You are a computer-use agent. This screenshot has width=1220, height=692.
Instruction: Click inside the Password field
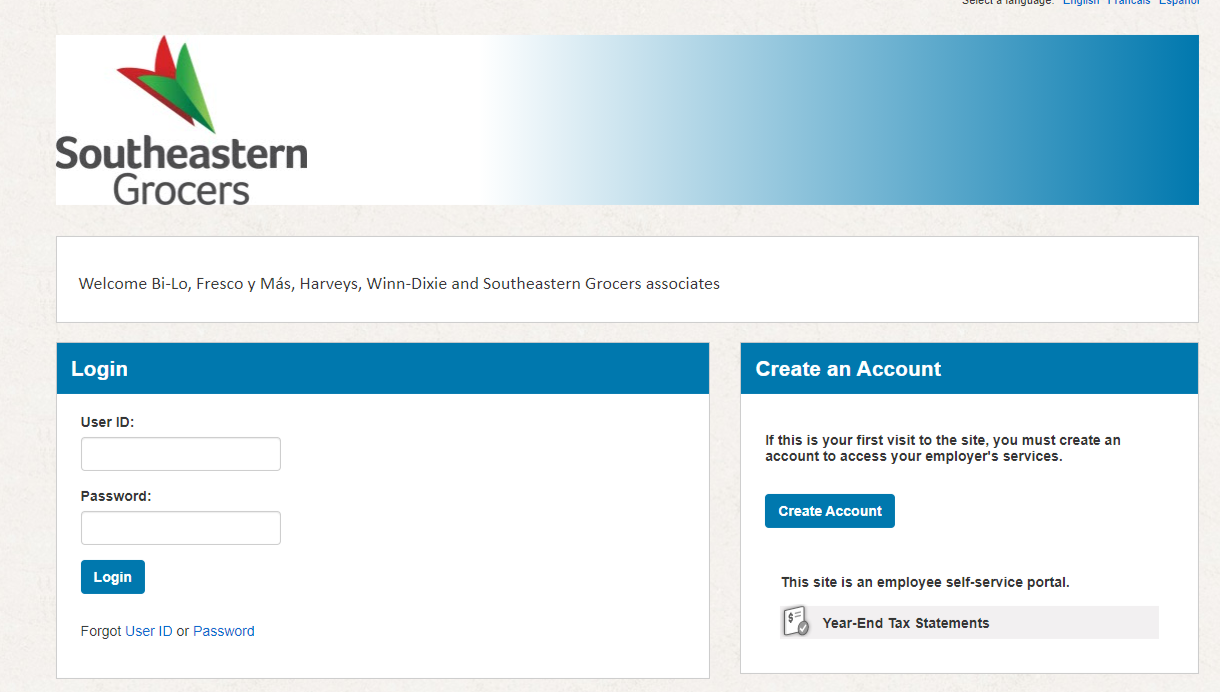click(x=180, y=527)
